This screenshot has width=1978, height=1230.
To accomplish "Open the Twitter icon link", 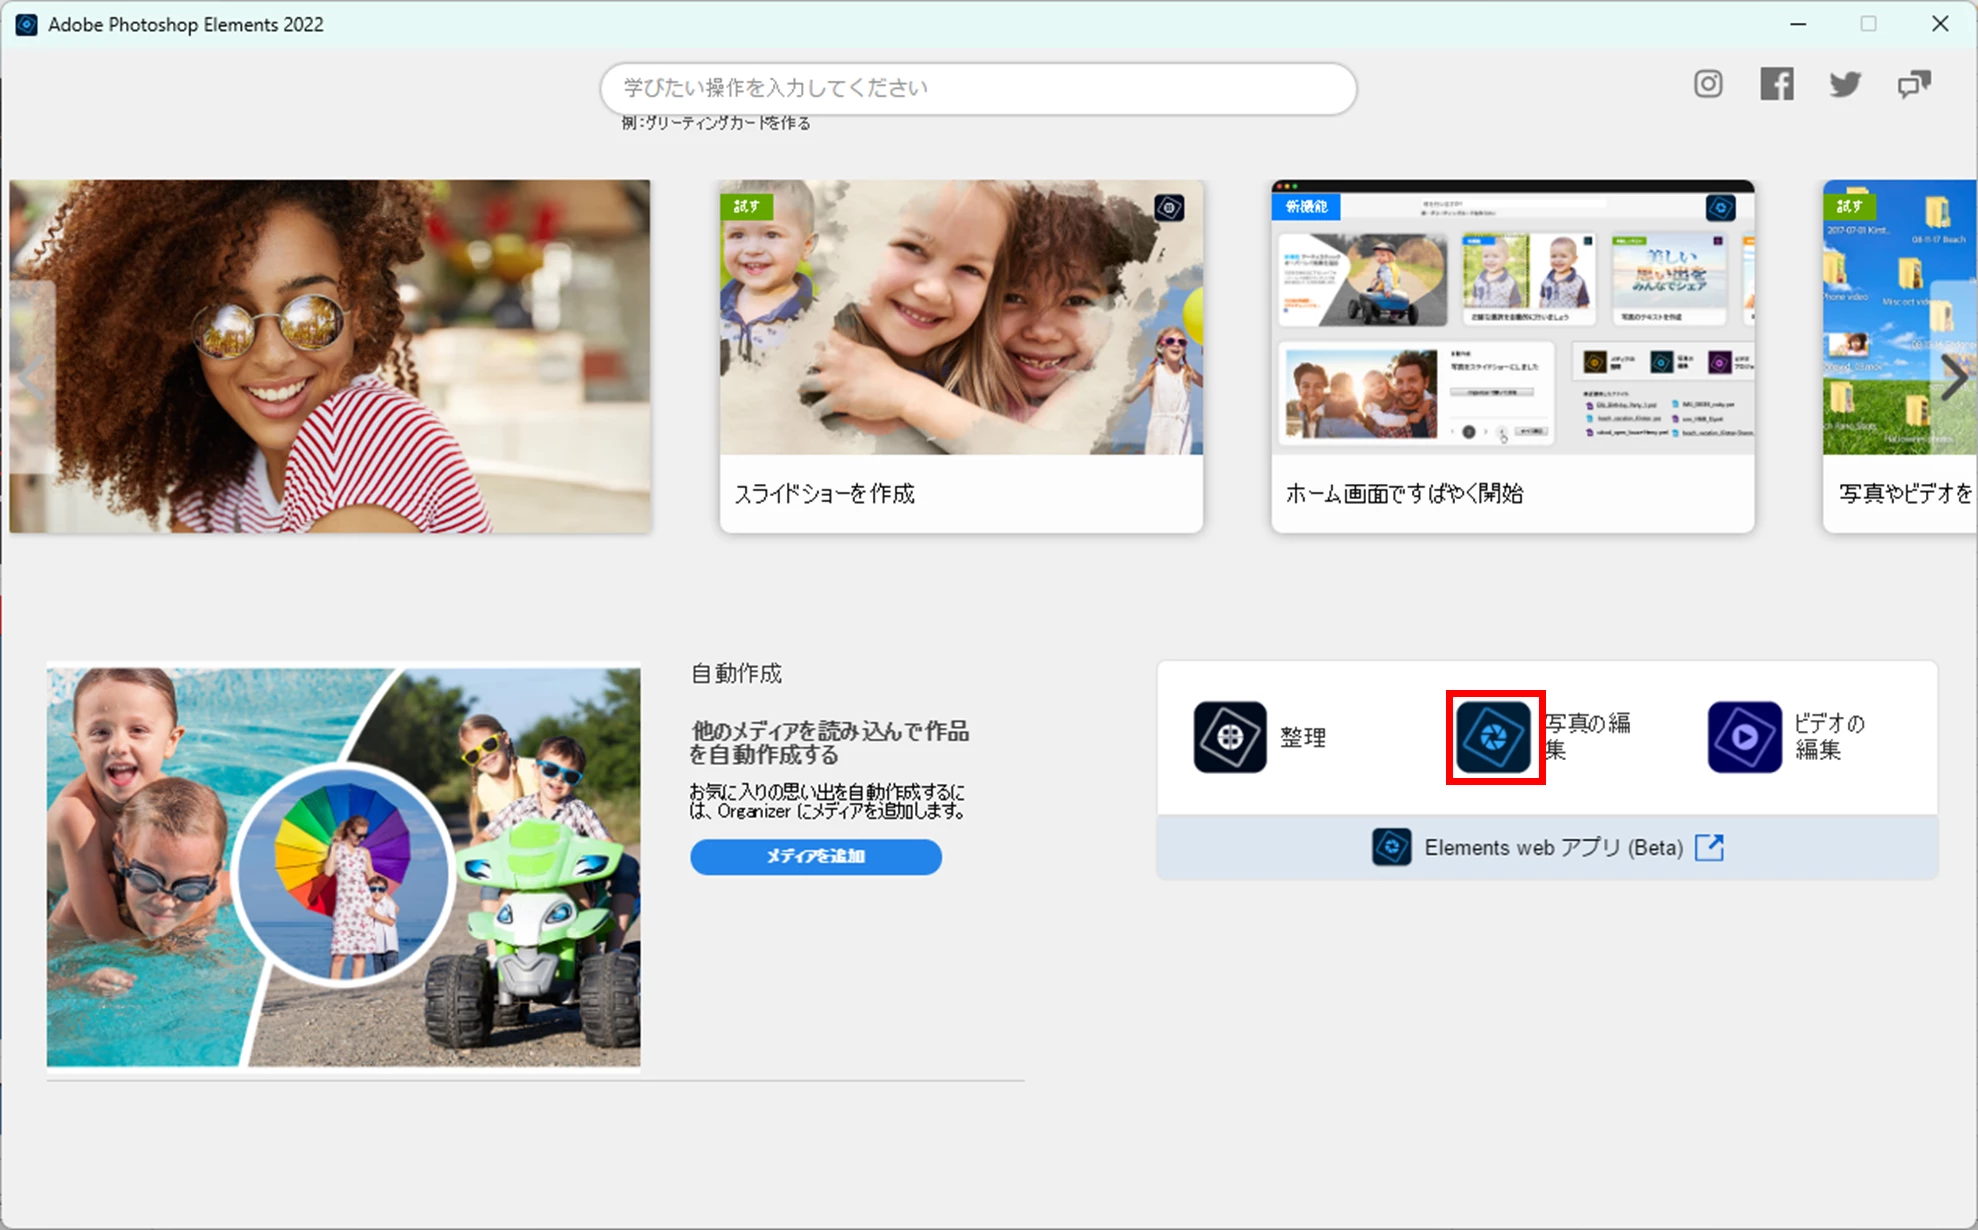I will point(1845,84).
